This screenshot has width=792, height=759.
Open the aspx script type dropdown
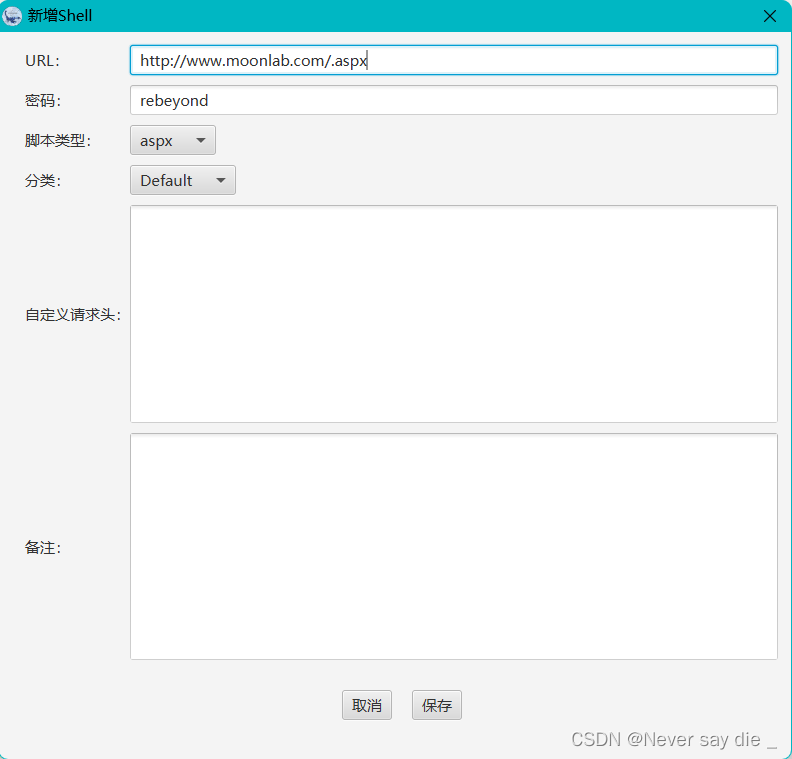pos(173,140)
